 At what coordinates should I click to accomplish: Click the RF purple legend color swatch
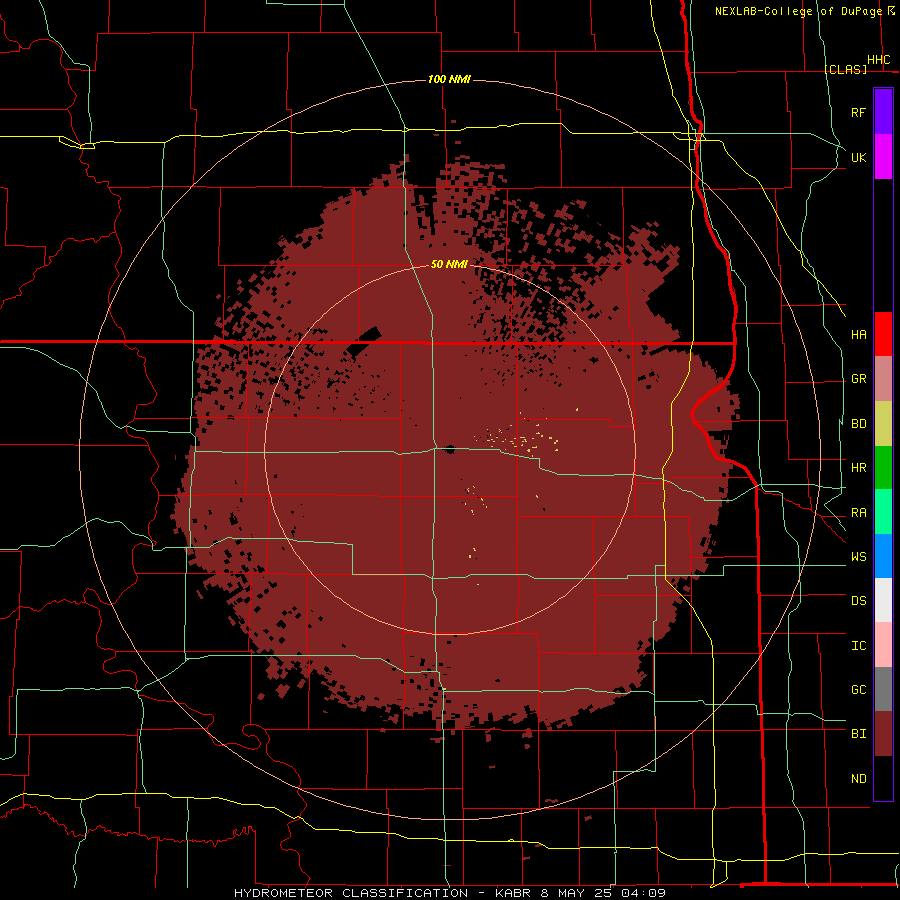883,112
